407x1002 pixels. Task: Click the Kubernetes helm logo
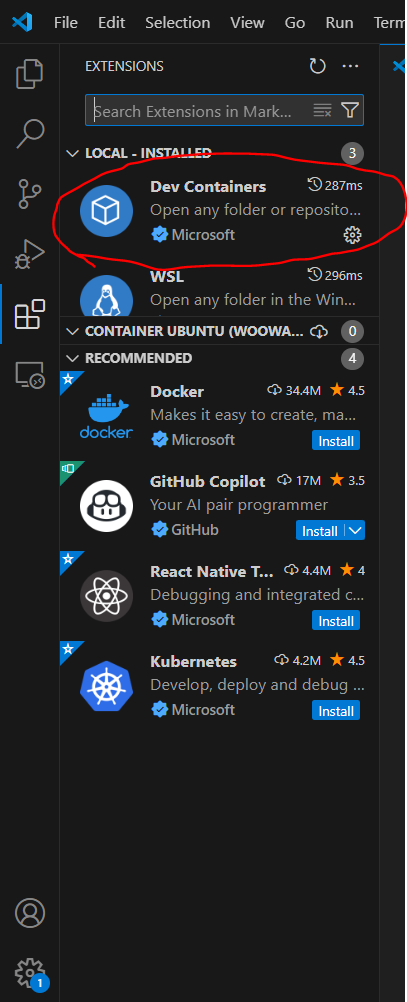tap(106, 686)
